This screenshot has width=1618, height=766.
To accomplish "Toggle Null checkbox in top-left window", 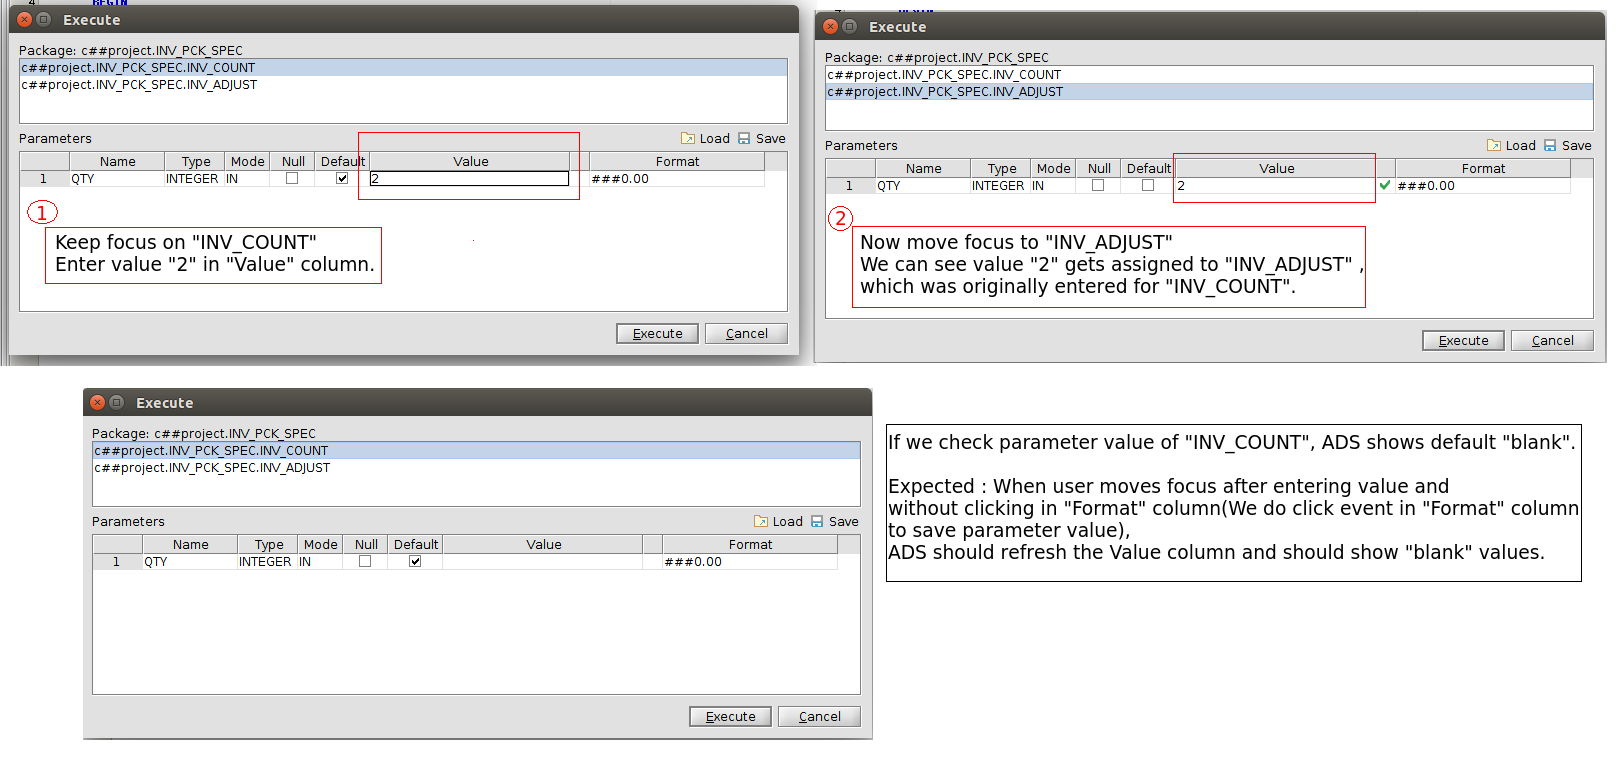I will 292,178.
